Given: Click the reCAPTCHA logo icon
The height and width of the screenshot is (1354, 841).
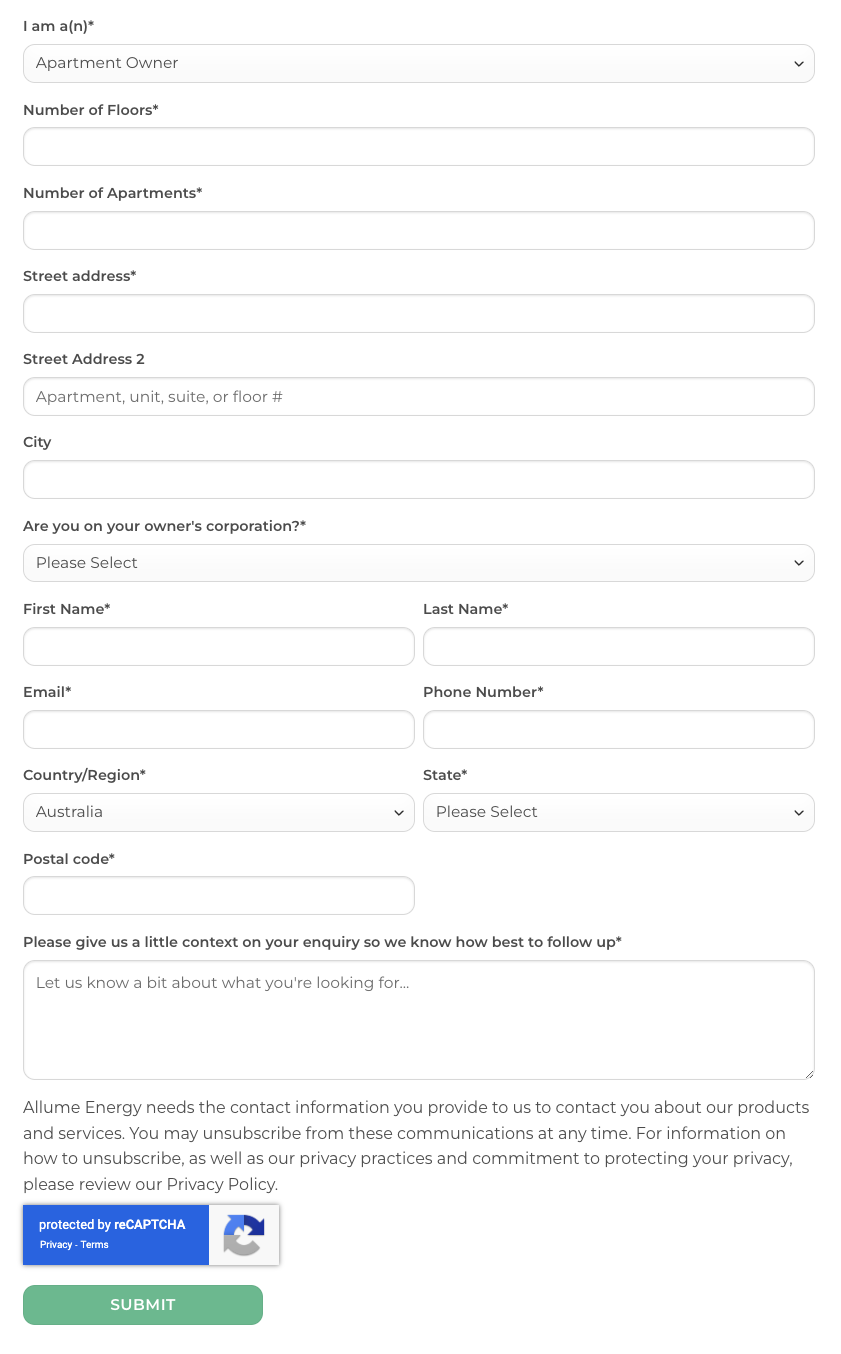Looking at the screenshot, I should [x=244, y=1235].
